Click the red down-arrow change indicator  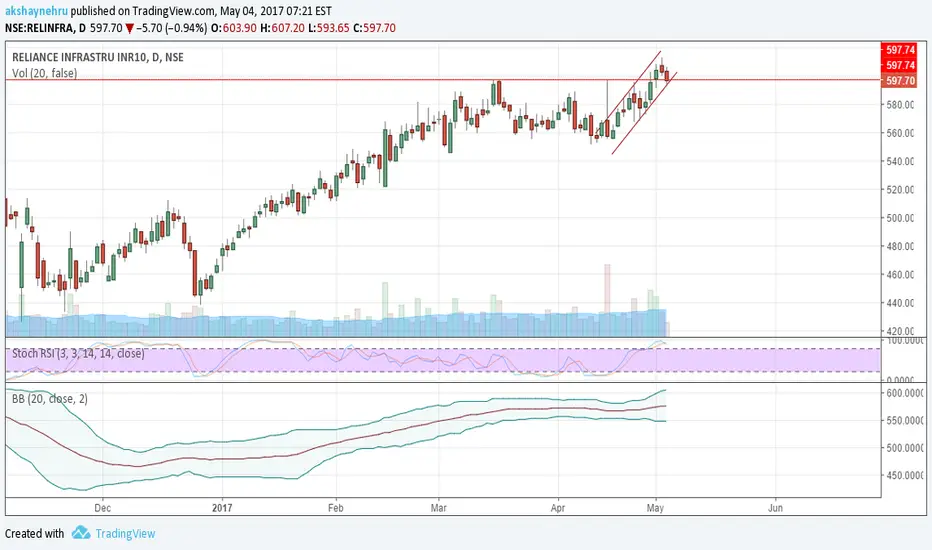129,29
